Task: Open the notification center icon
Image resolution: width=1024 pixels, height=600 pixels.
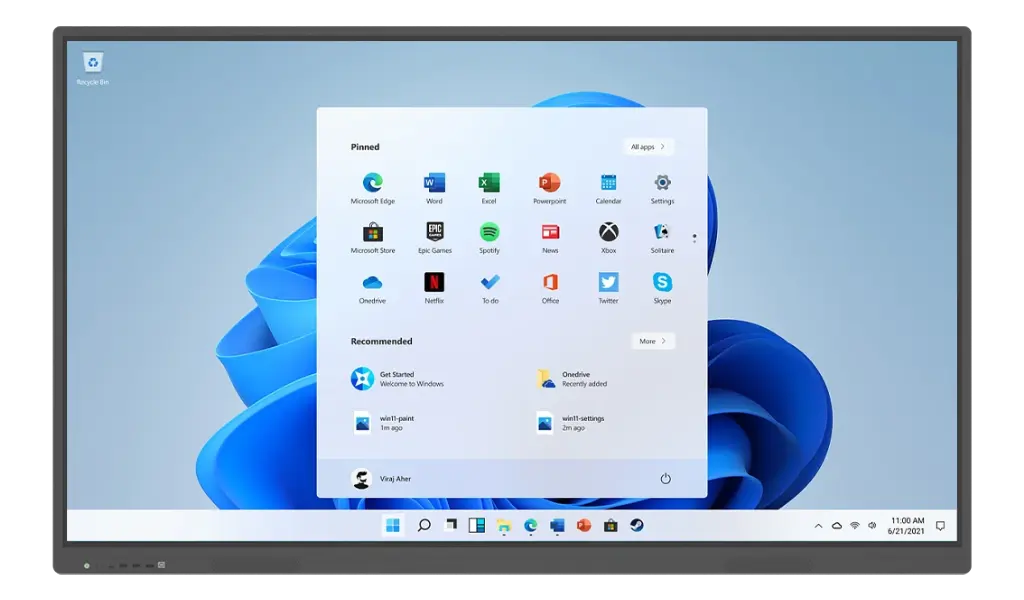Action: tap(940, 526)
